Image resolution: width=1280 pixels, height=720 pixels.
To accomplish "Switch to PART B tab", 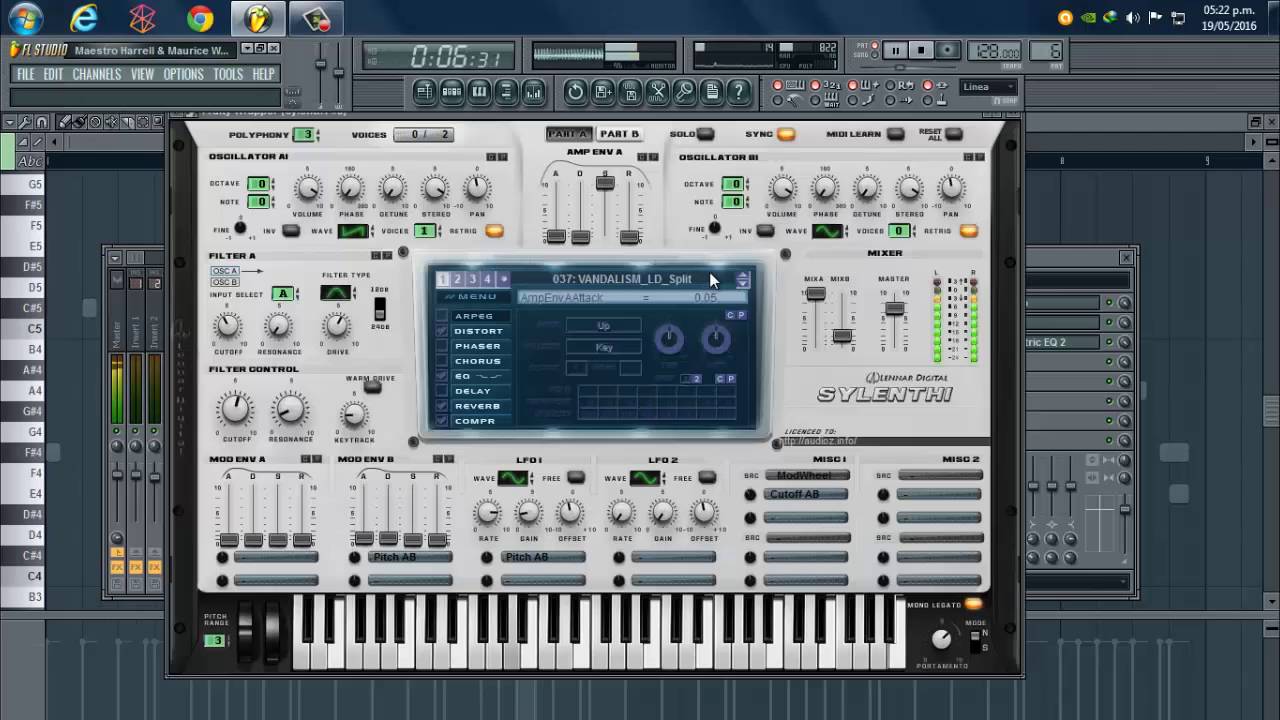I will click(620, 134).
